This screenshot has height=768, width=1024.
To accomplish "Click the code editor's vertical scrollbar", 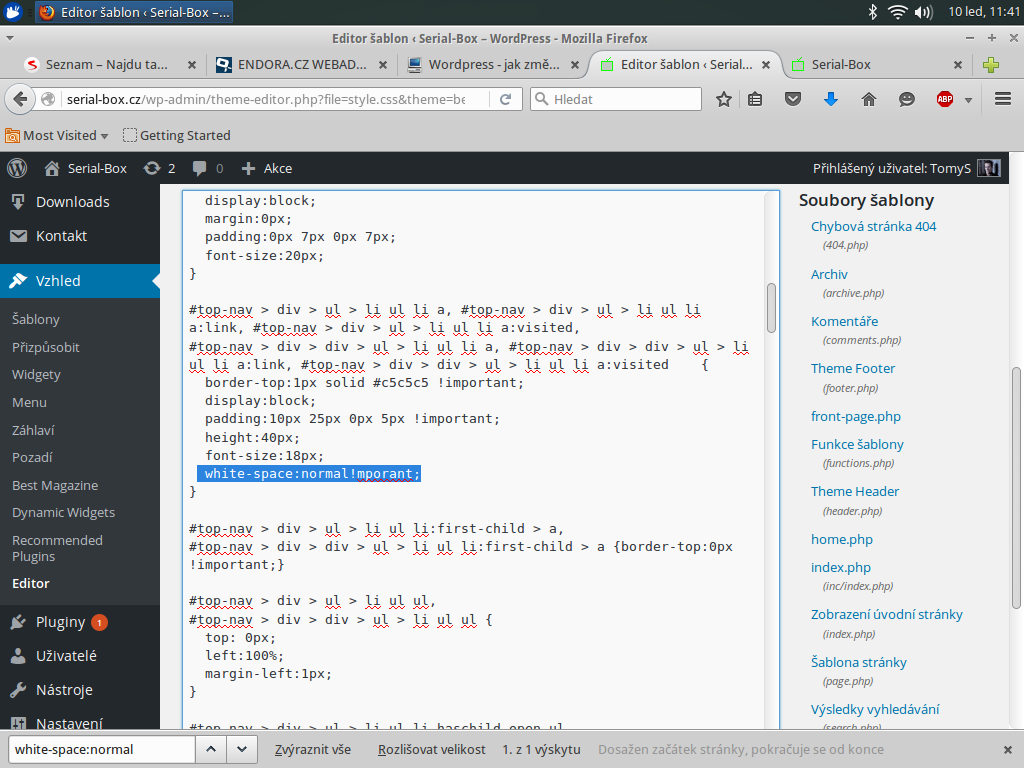I will [x=771, y=308].
